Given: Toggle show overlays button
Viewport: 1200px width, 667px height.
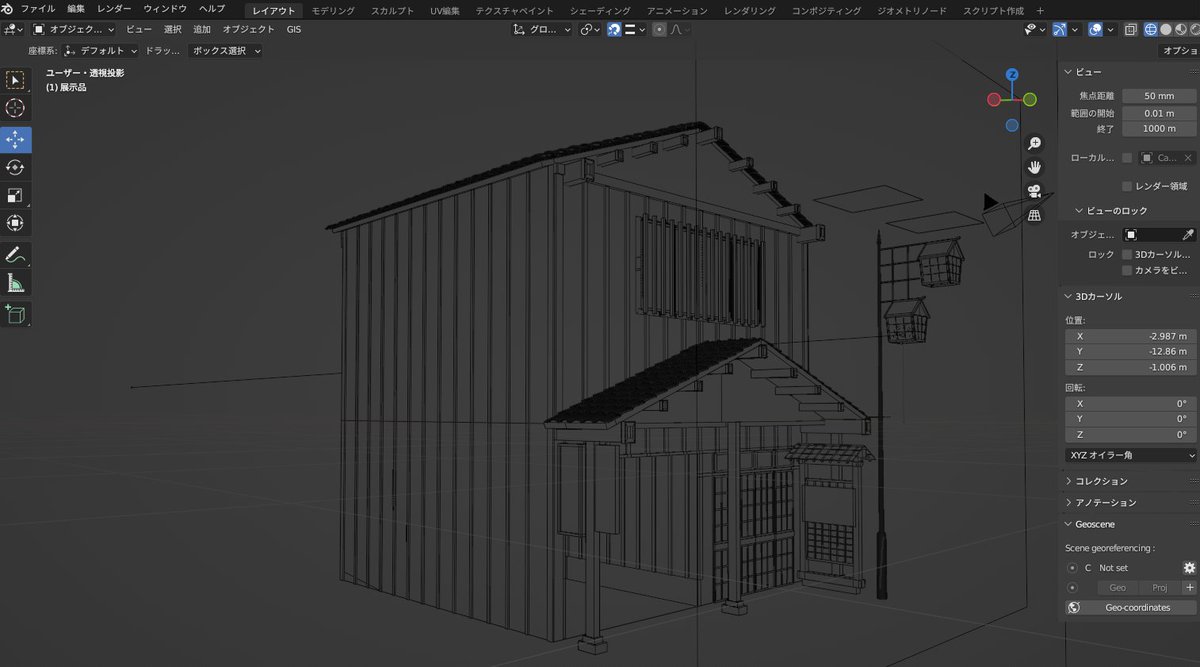Looking at the screenshot, I should pyautogui.click(x=1095, y=29).
